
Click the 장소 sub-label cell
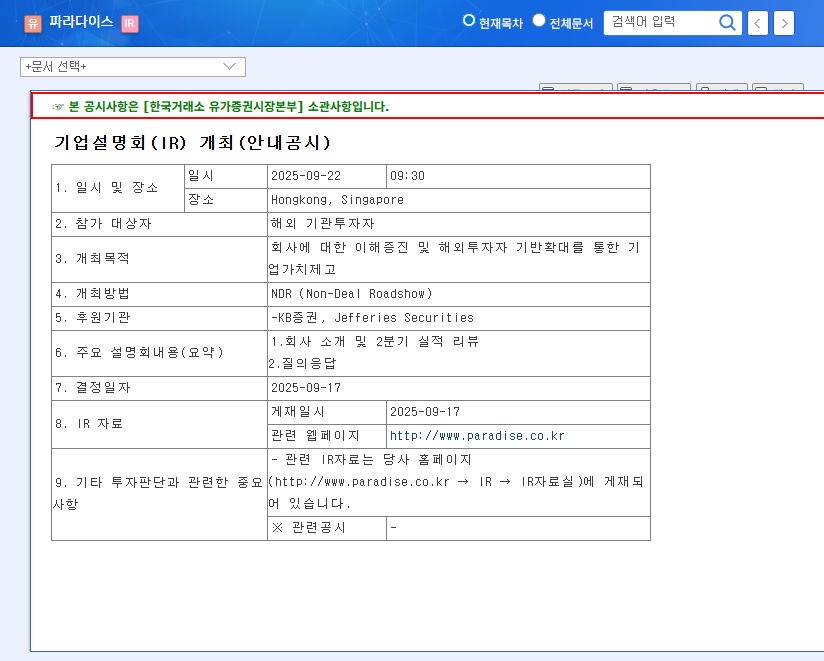(x=226, y=200)
